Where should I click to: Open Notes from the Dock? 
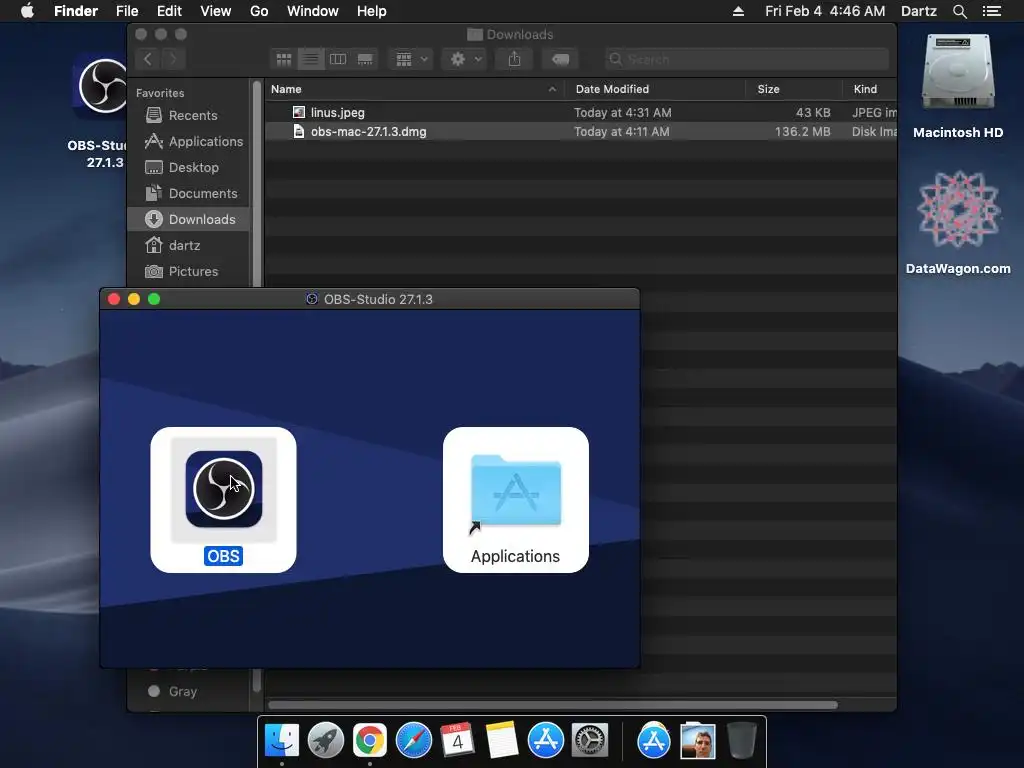502,741
